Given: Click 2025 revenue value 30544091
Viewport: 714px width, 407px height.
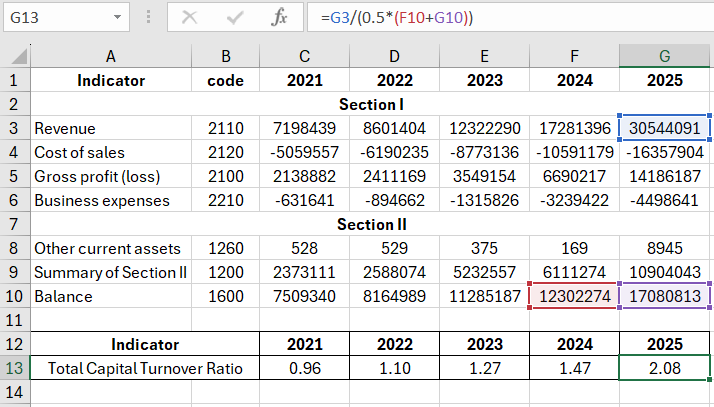Looking at the screenshot, I should click(x=664, y=128).
